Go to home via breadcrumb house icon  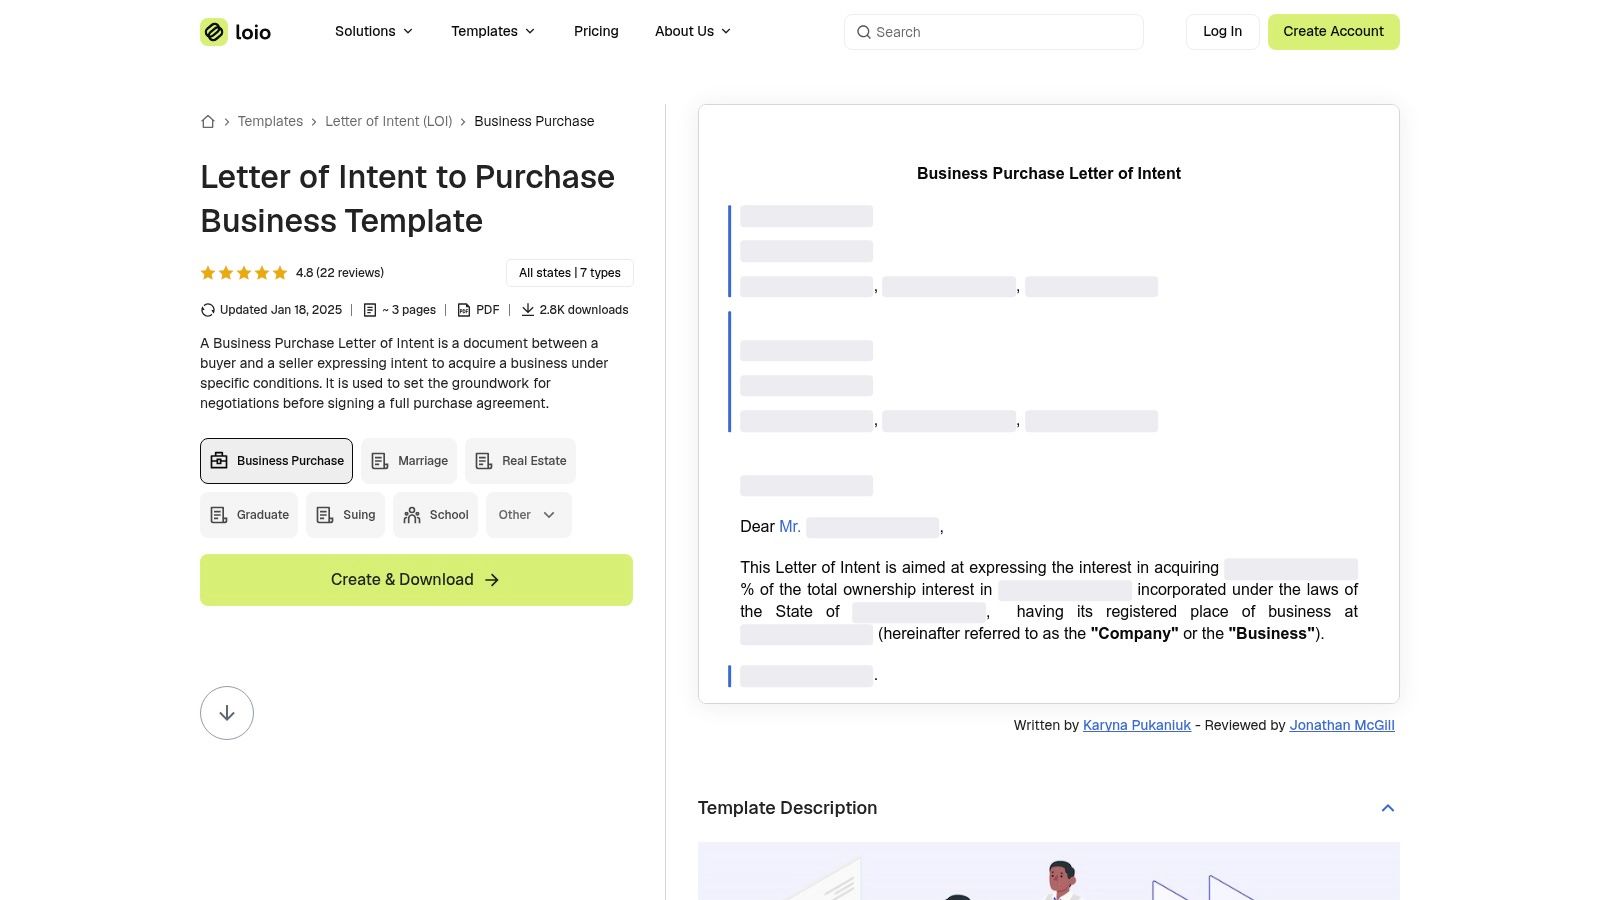click(208, 122)
